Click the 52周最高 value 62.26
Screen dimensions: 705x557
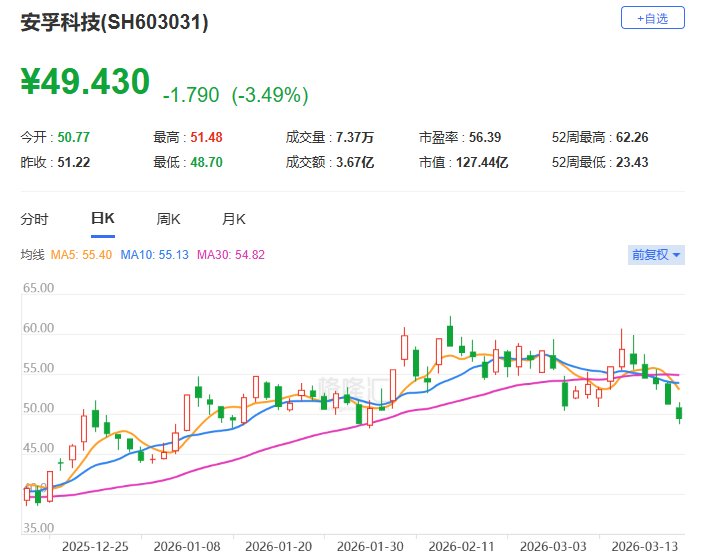pyautogui.click(x=632, y=137)
